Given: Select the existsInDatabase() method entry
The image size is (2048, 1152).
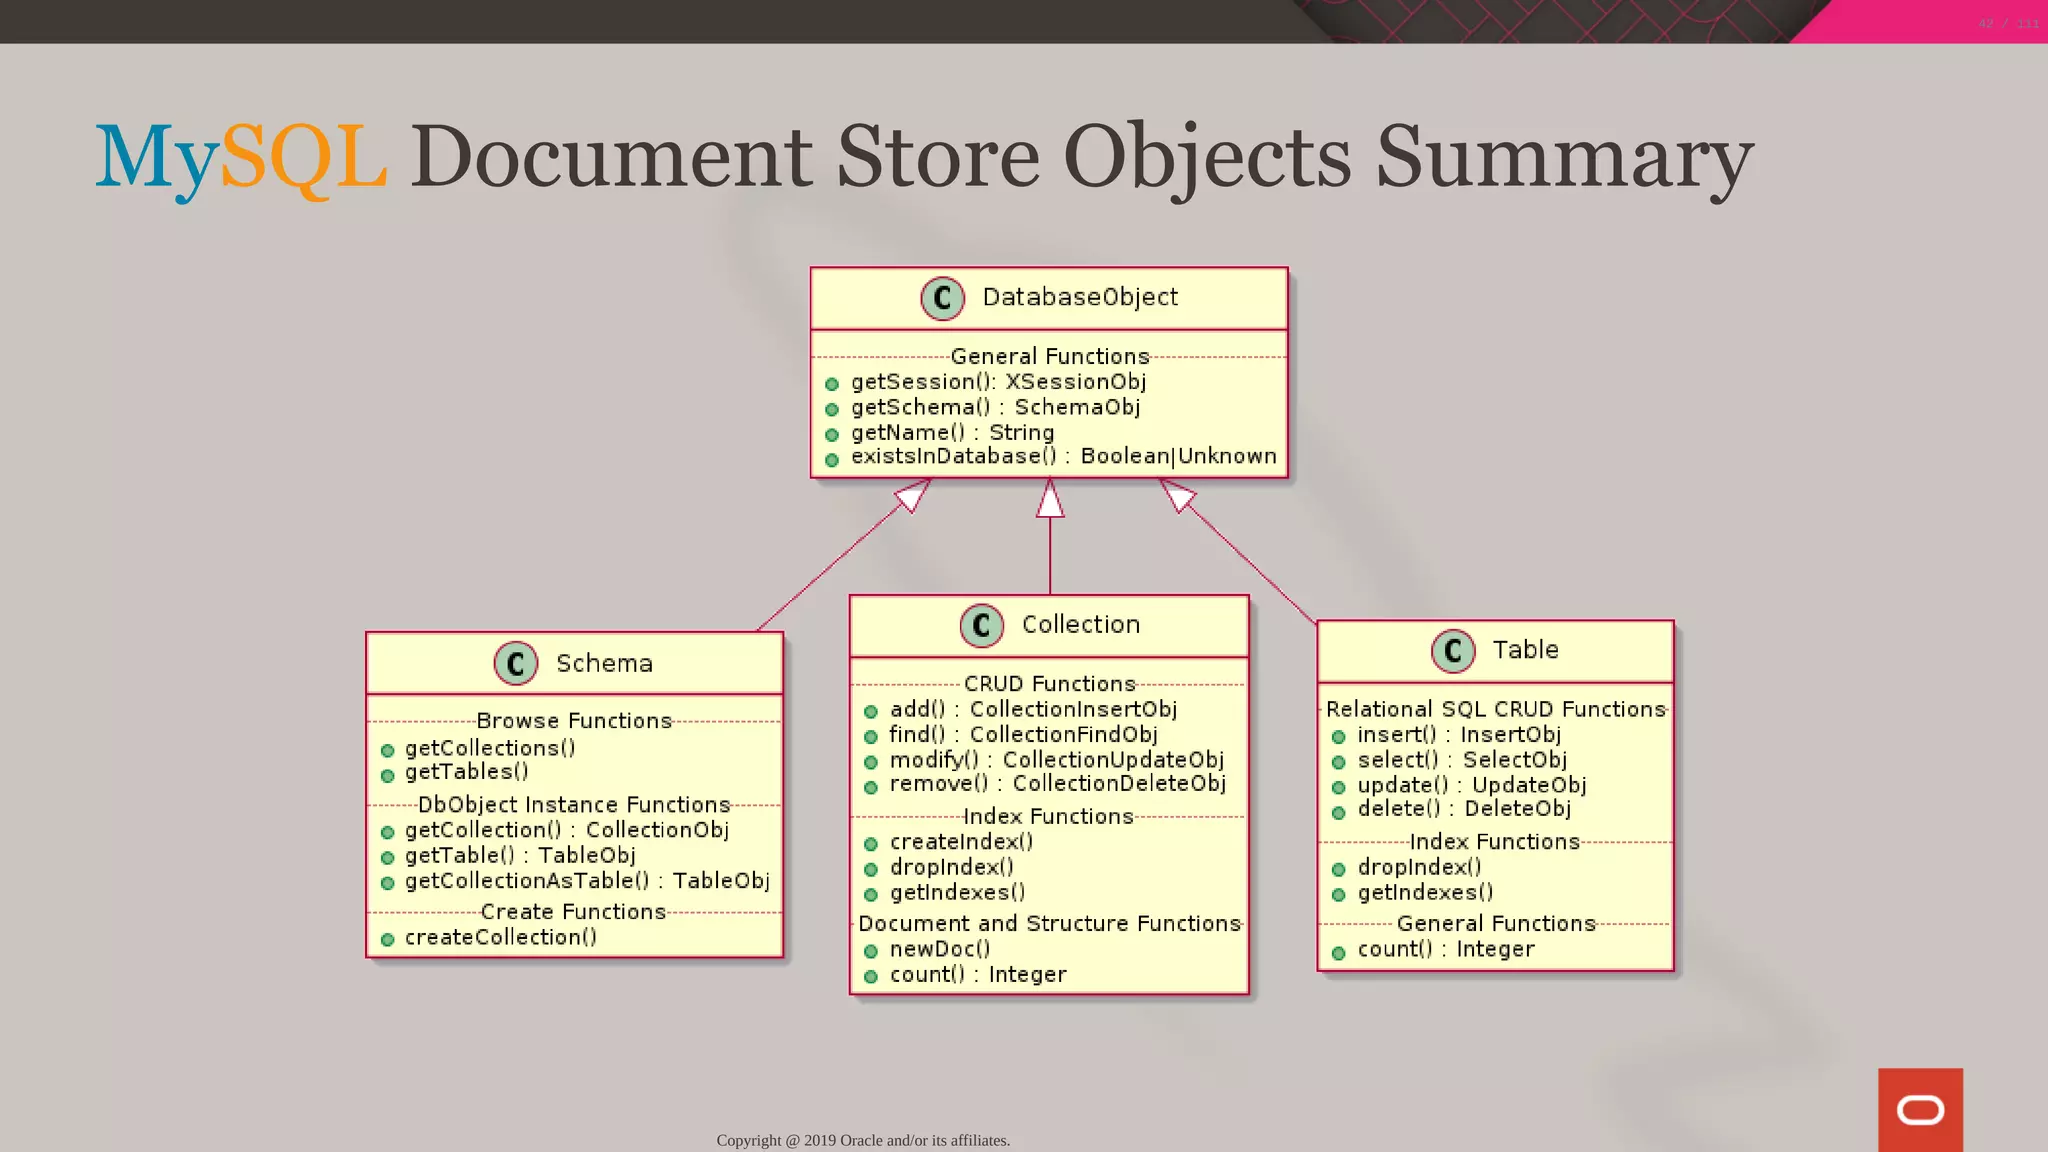Looking at the screenshot, I should 1063,457.
